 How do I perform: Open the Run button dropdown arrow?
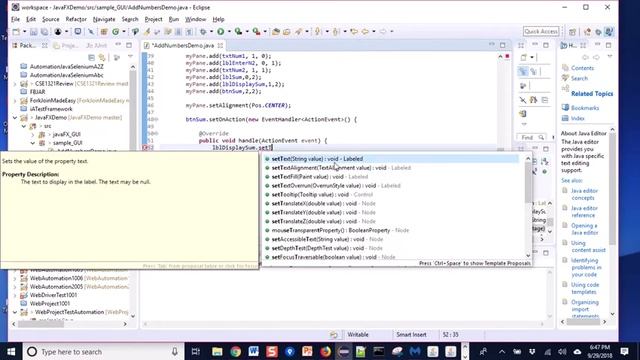229,31
